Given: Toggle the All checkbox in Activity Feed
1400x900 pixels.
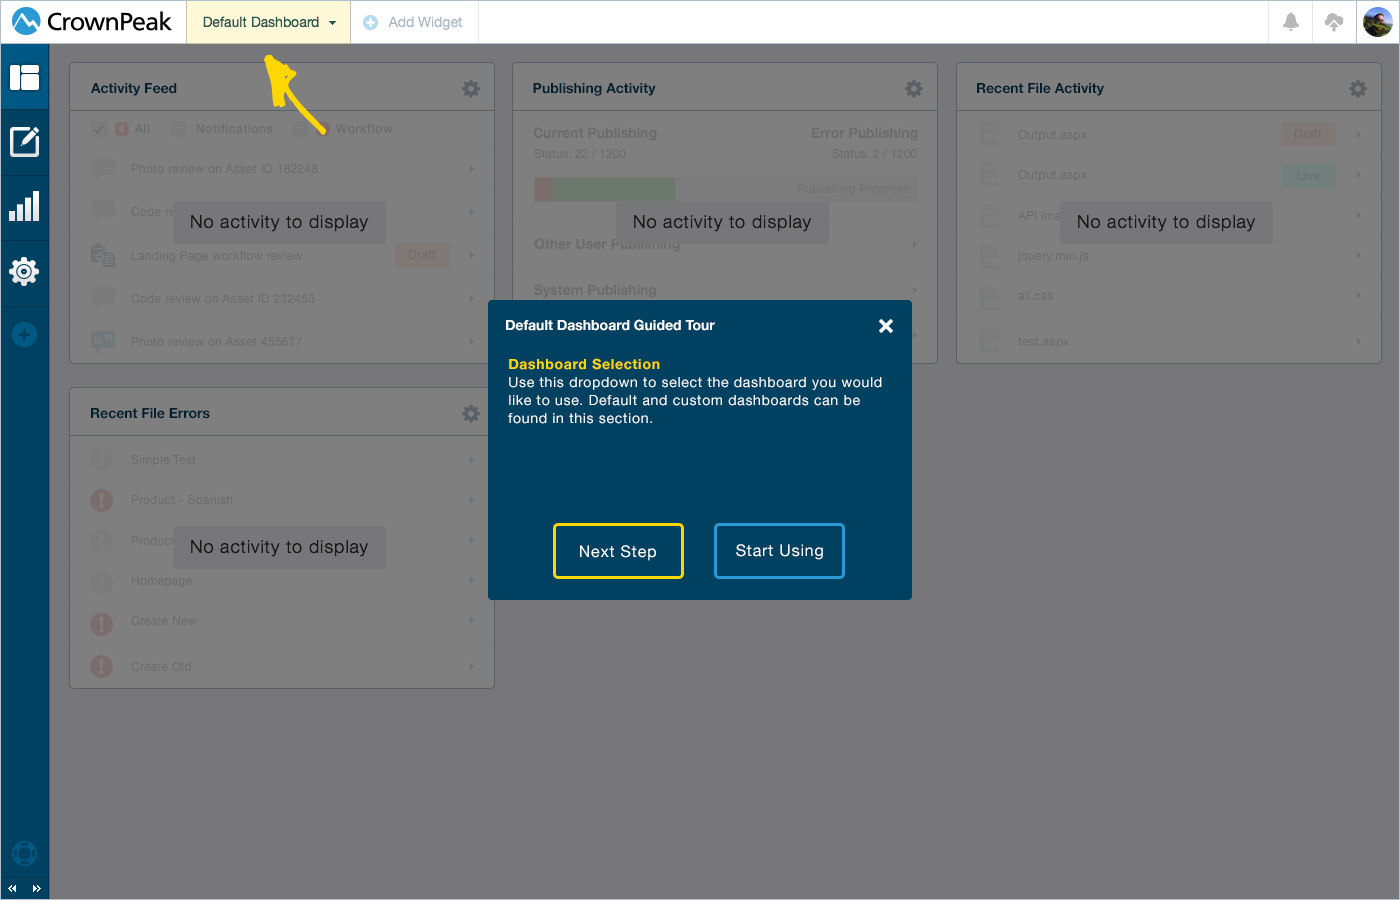Looking at the screenshot, I should [98, 129].
